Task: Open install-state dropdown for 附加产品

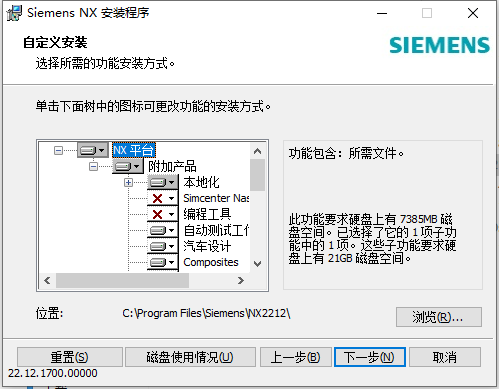Action: [x=128, y=166]
